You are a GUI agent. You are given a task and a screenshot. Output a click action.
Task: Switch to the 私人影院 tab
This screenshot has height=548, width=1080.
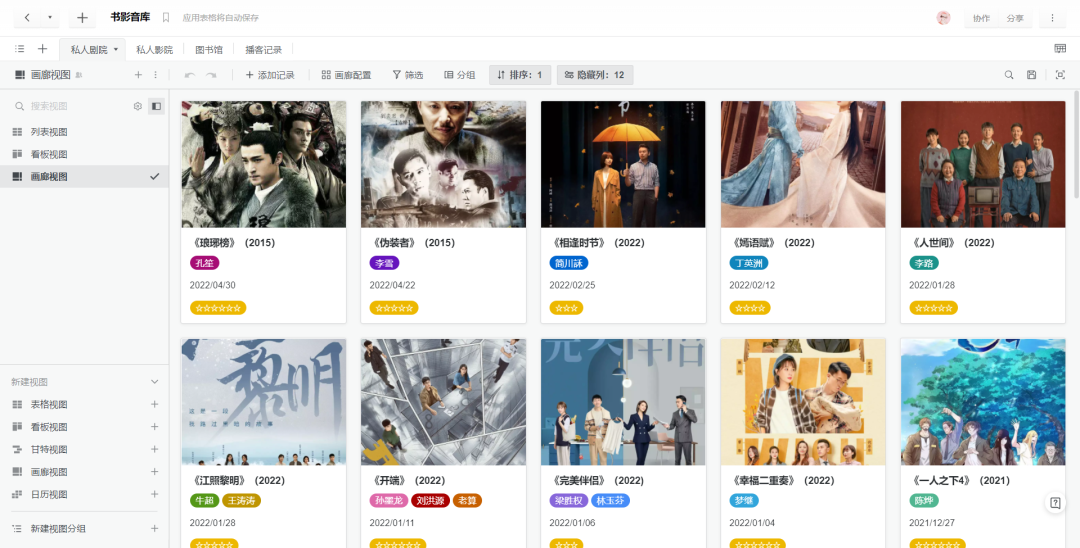(x=154, y=50)
